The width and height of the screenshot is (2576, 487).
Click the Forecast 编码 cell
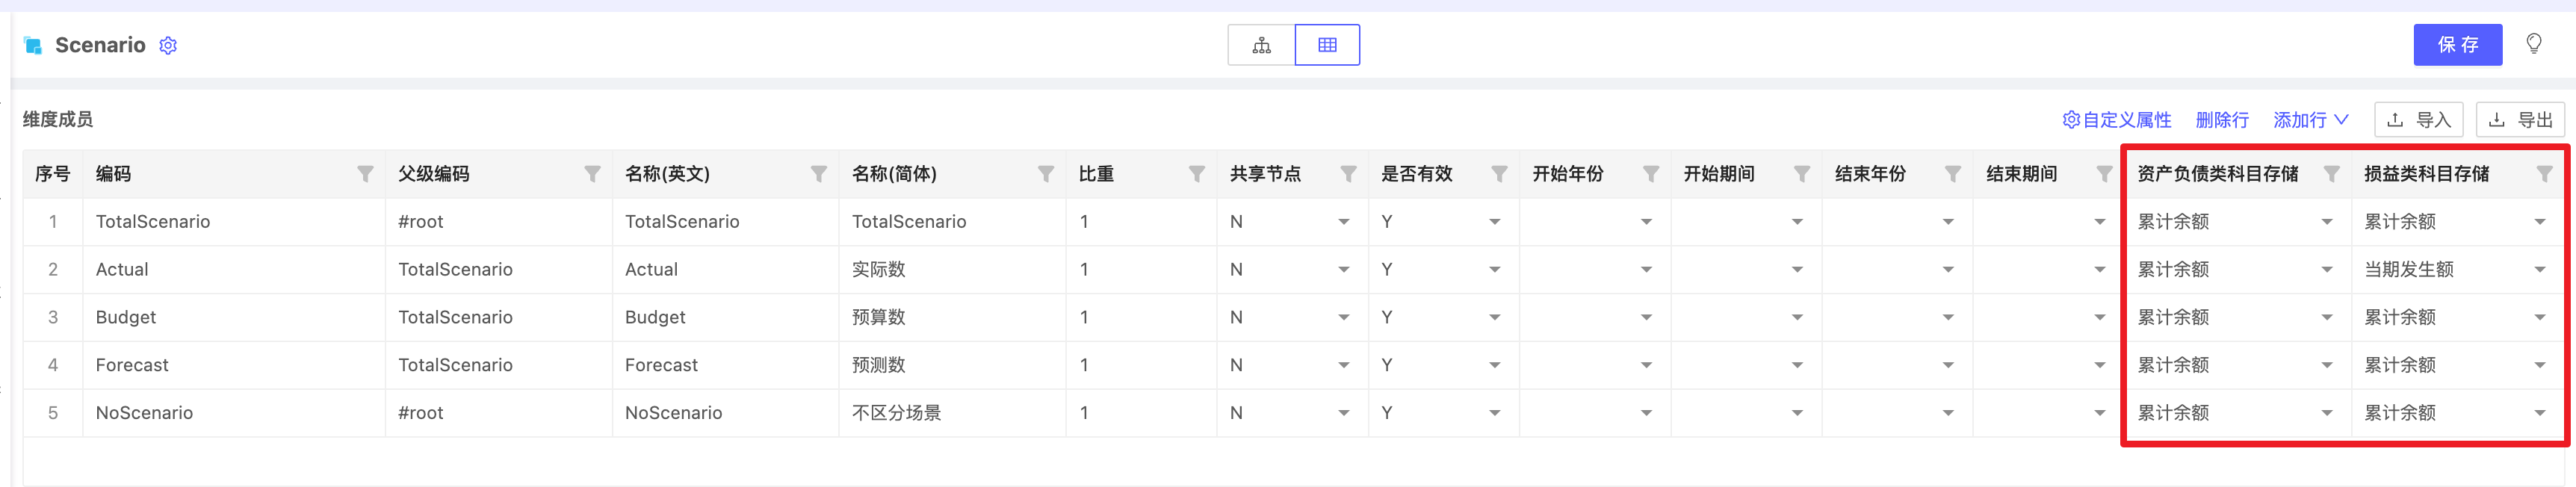(x=132, y=365)
